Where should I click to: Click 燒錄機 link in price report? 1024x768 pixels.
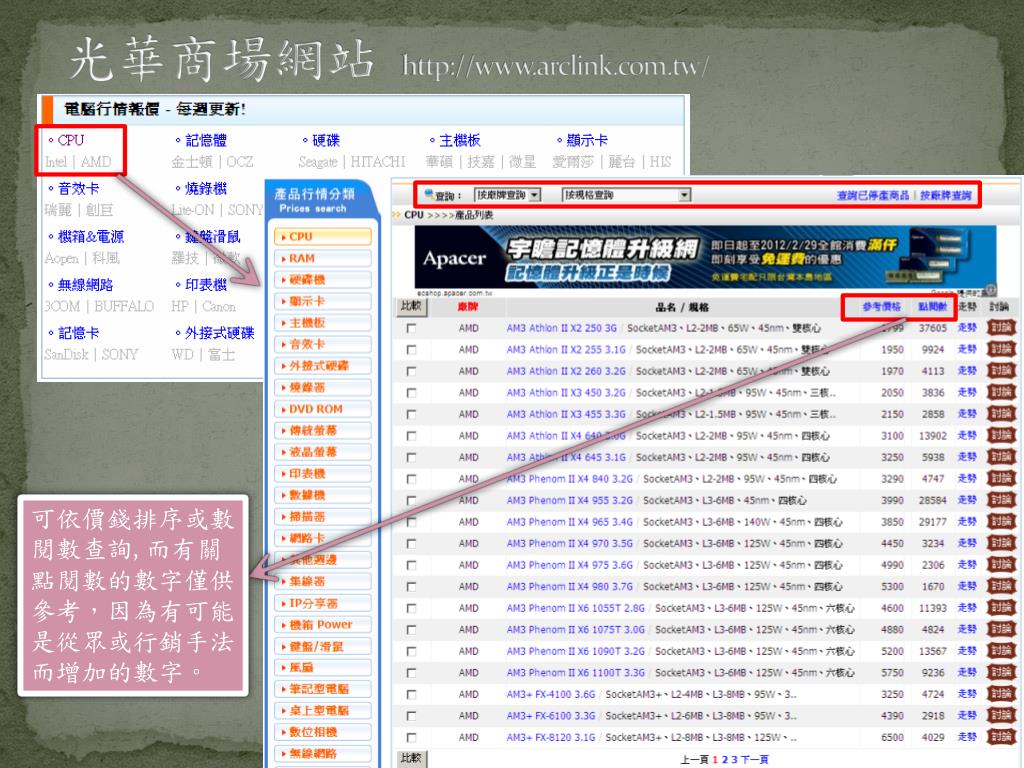206,188
